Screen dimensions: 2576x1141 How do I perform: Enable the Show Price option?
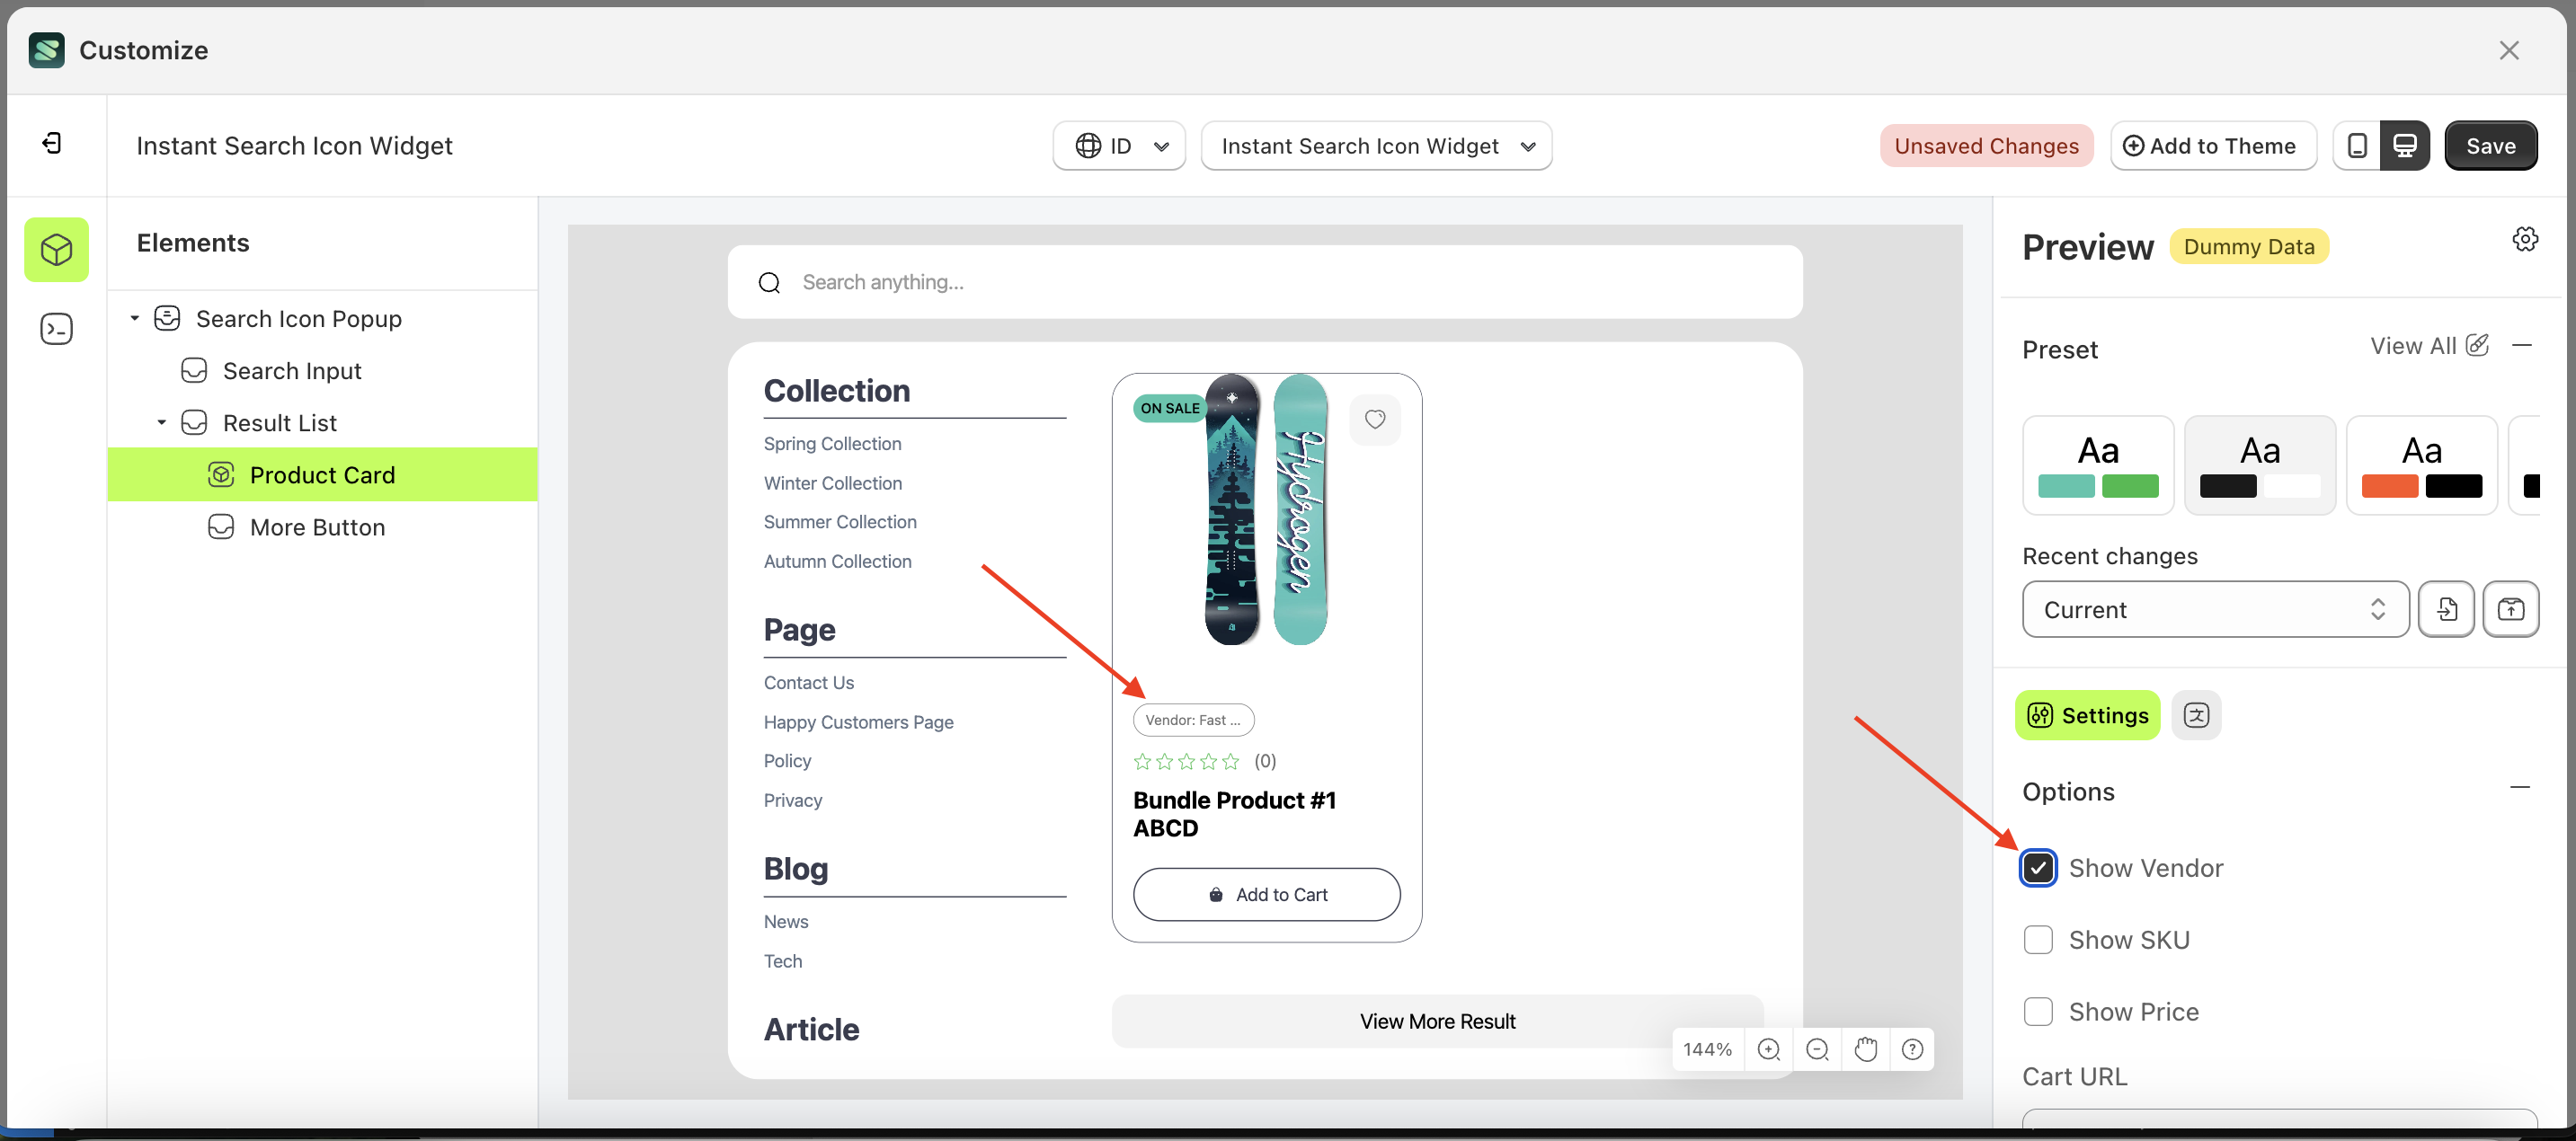(x=2038, y=1011)
